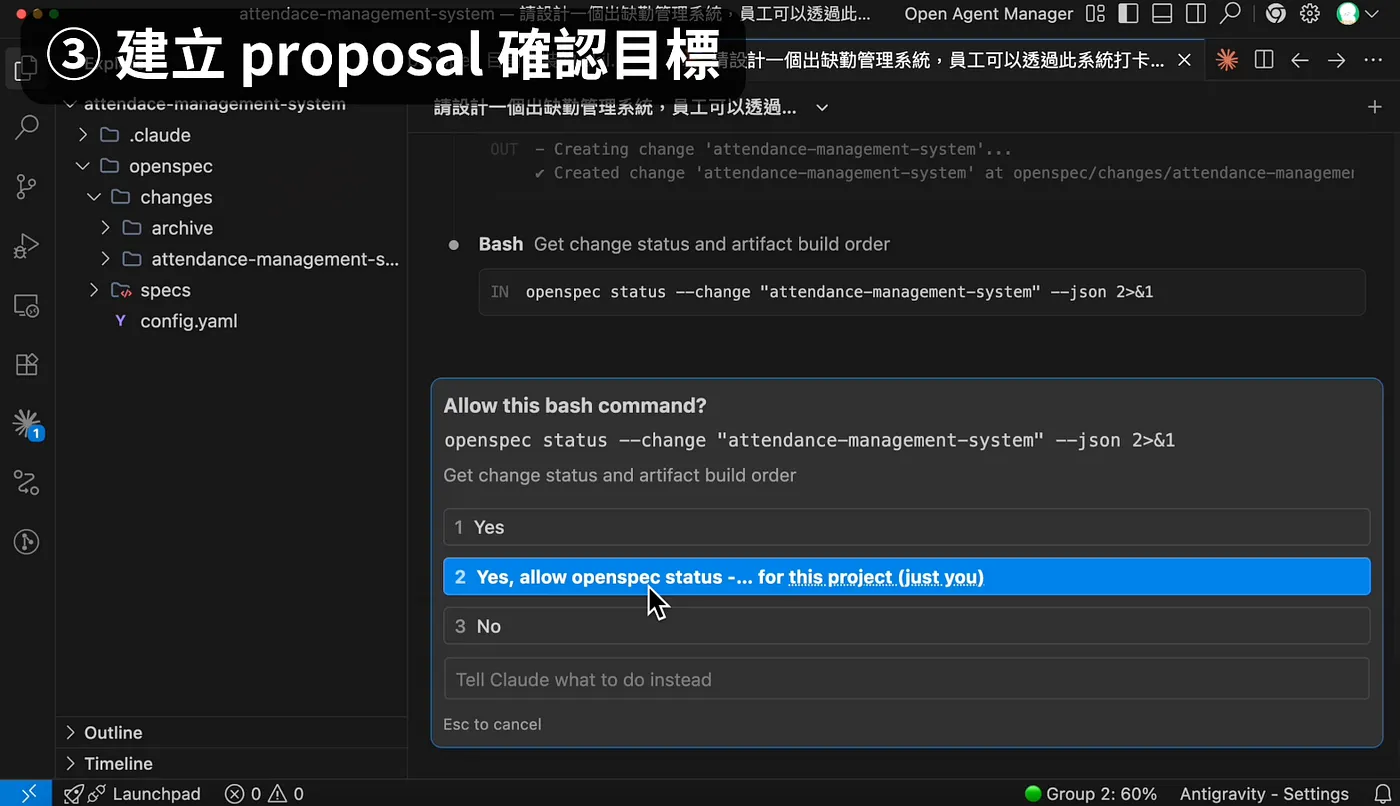
Task: Split the editor to the right
Action: 1264,60
